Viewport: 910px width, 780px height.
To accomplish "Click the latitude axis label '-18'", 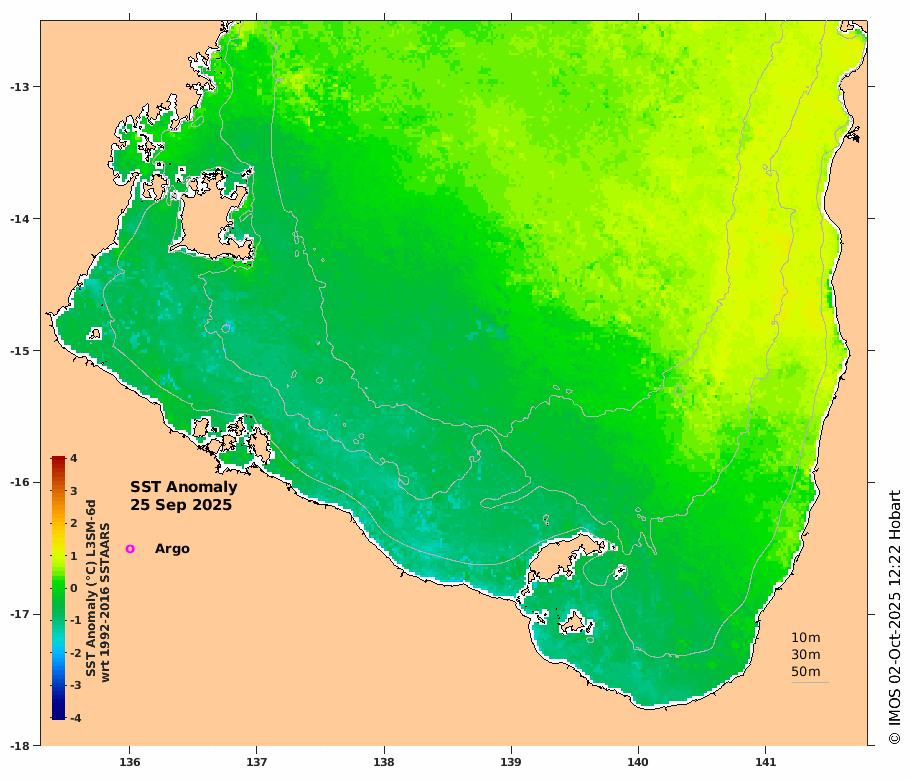I will pos(18,746).
